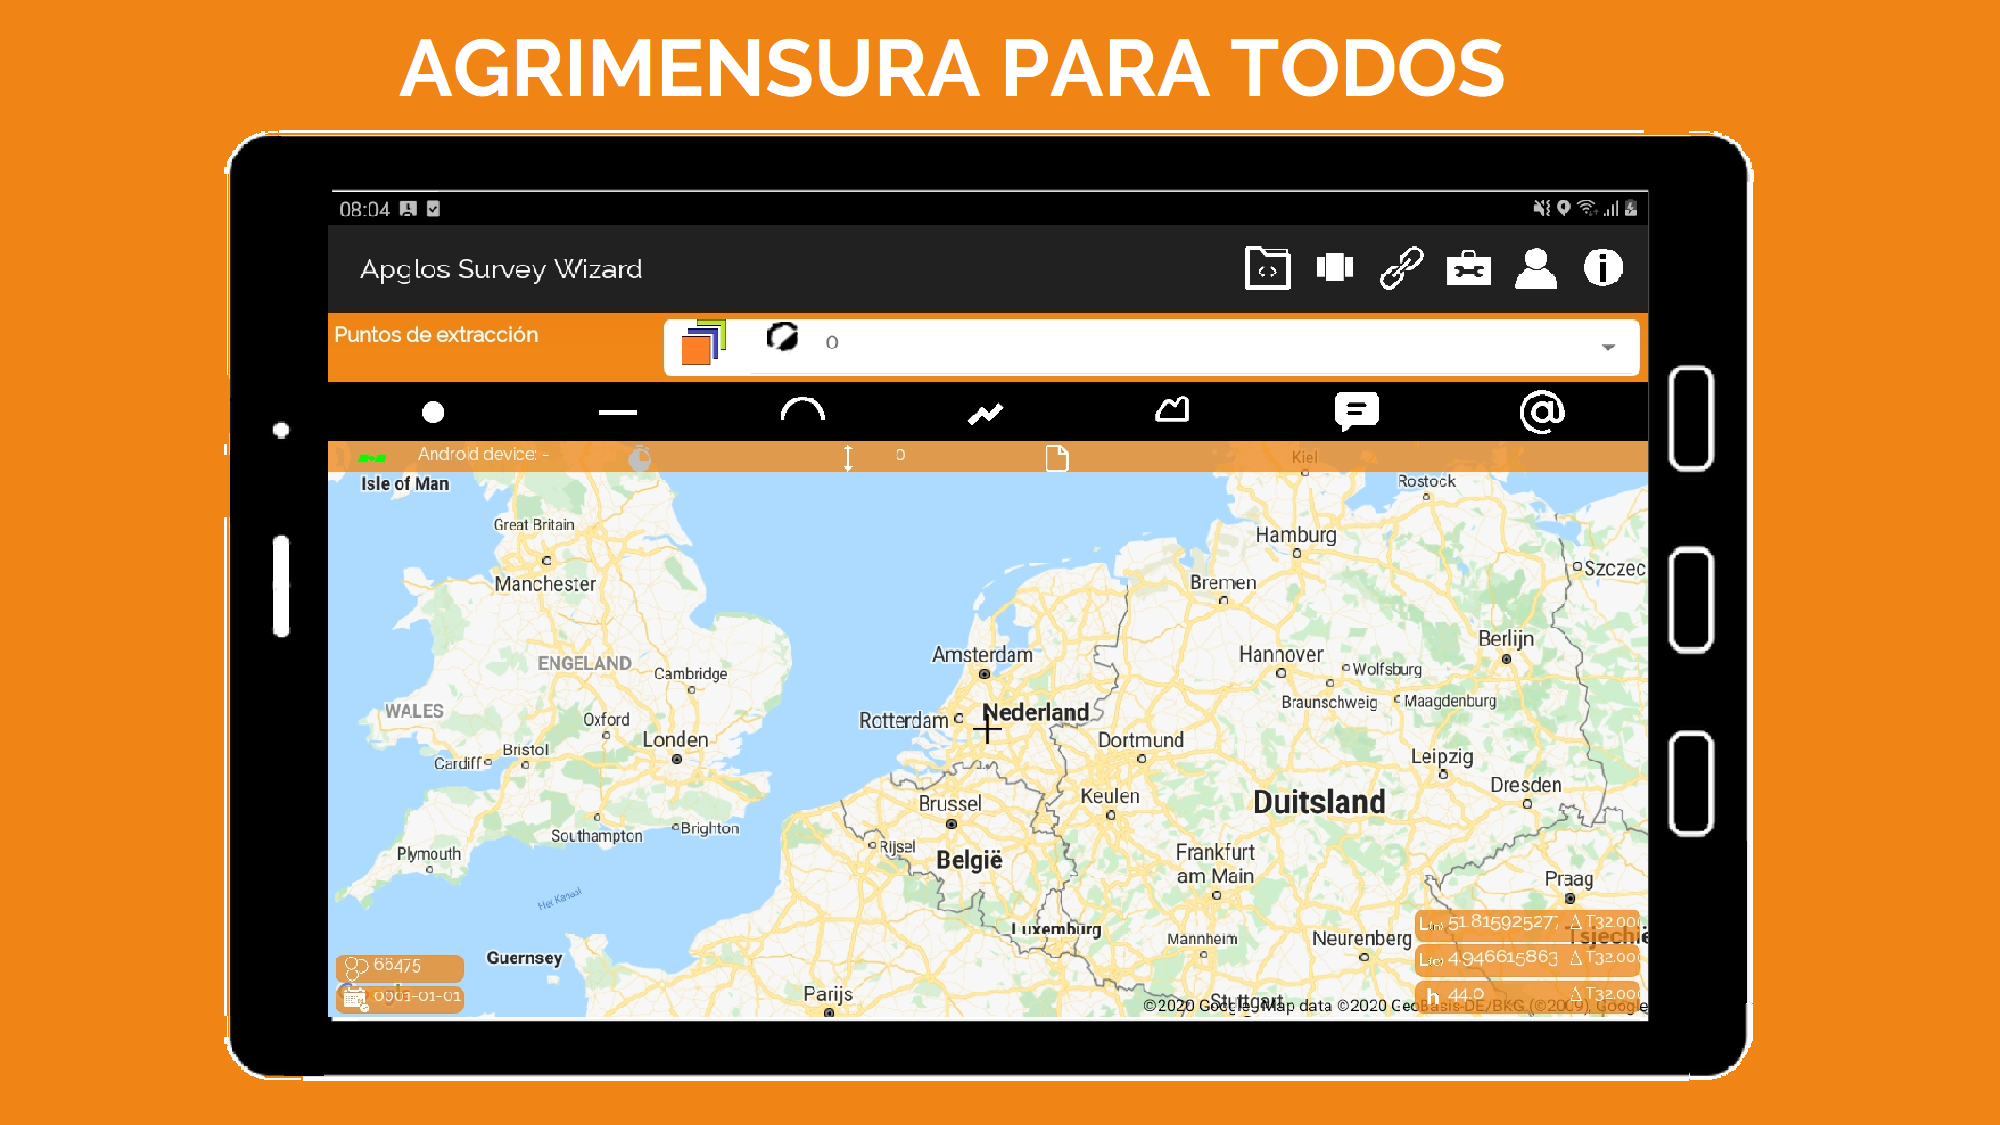Screen dimensions: 2000x1125
Task: Tap the 'Android device: -' label
Action: click(483, 454)
